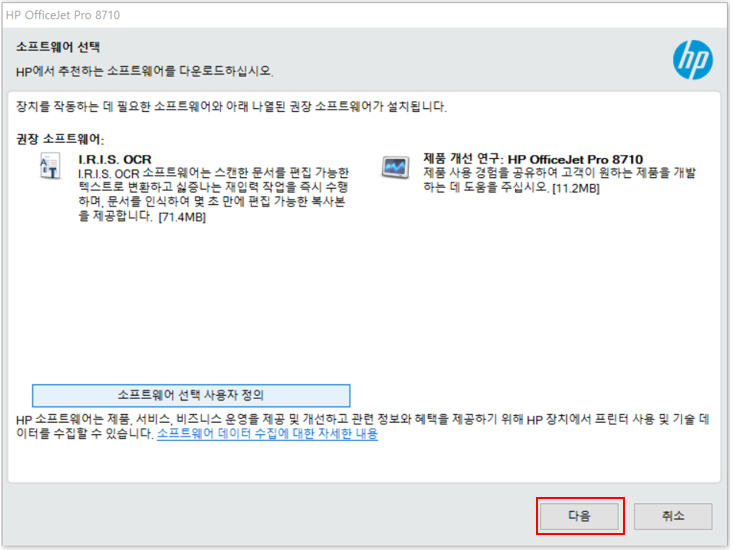Screen dimensions: 733x550
Task: Click the 소프트웨어 선택 heading
Action: 58,47
